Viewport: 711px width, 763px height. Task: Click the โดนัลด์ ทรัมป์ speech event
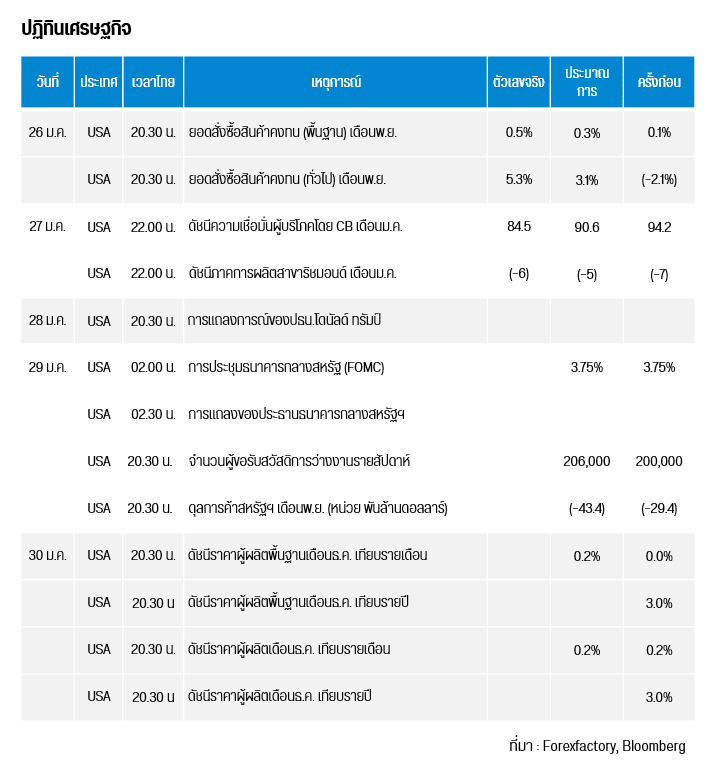[x=287, y=321]
